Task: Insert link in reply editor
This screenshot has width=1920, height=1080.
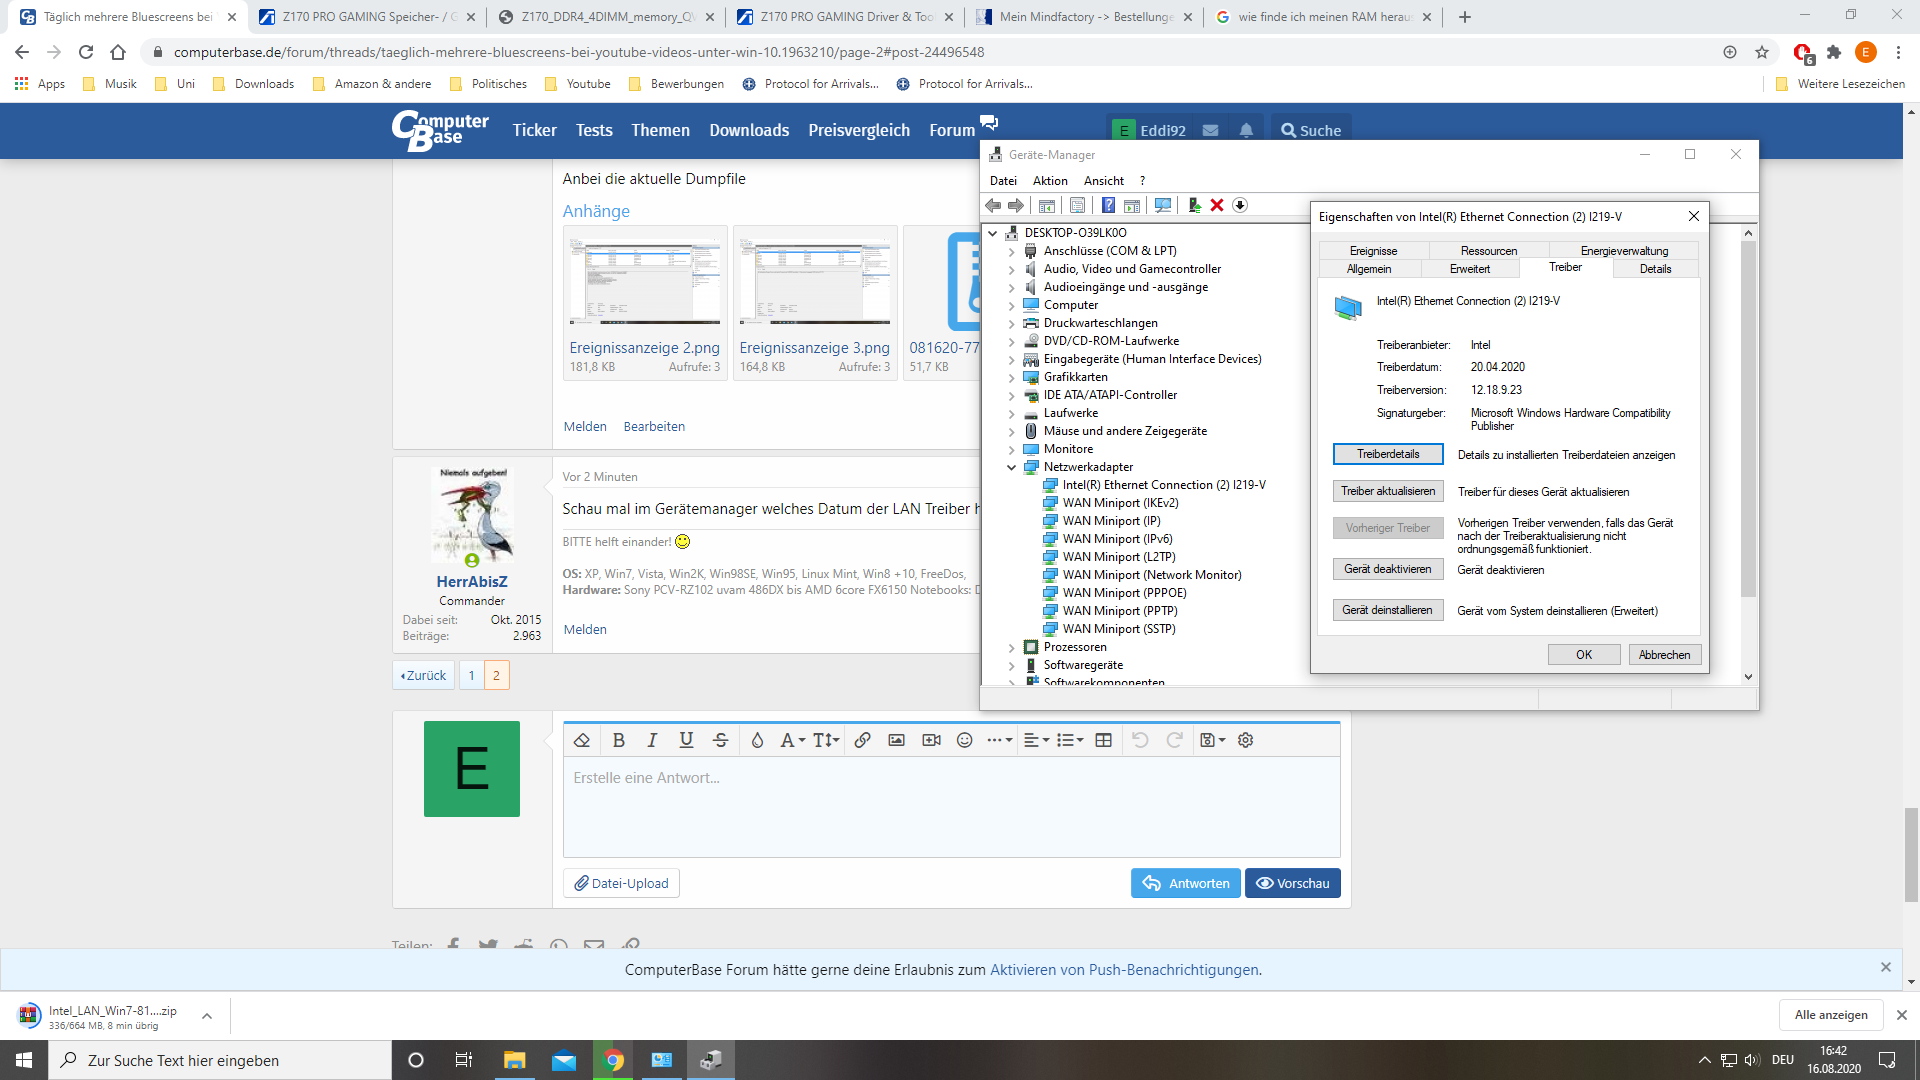Action: point(862,740)
